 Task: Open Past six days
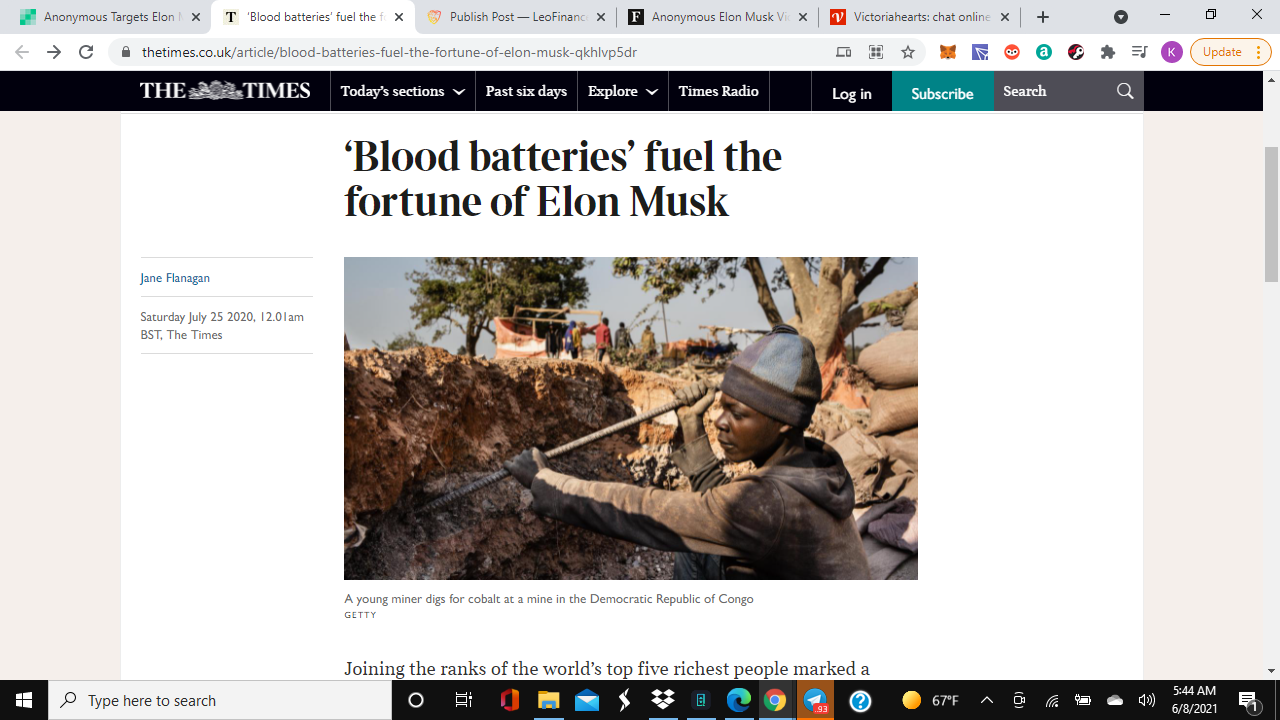point(526,91)
